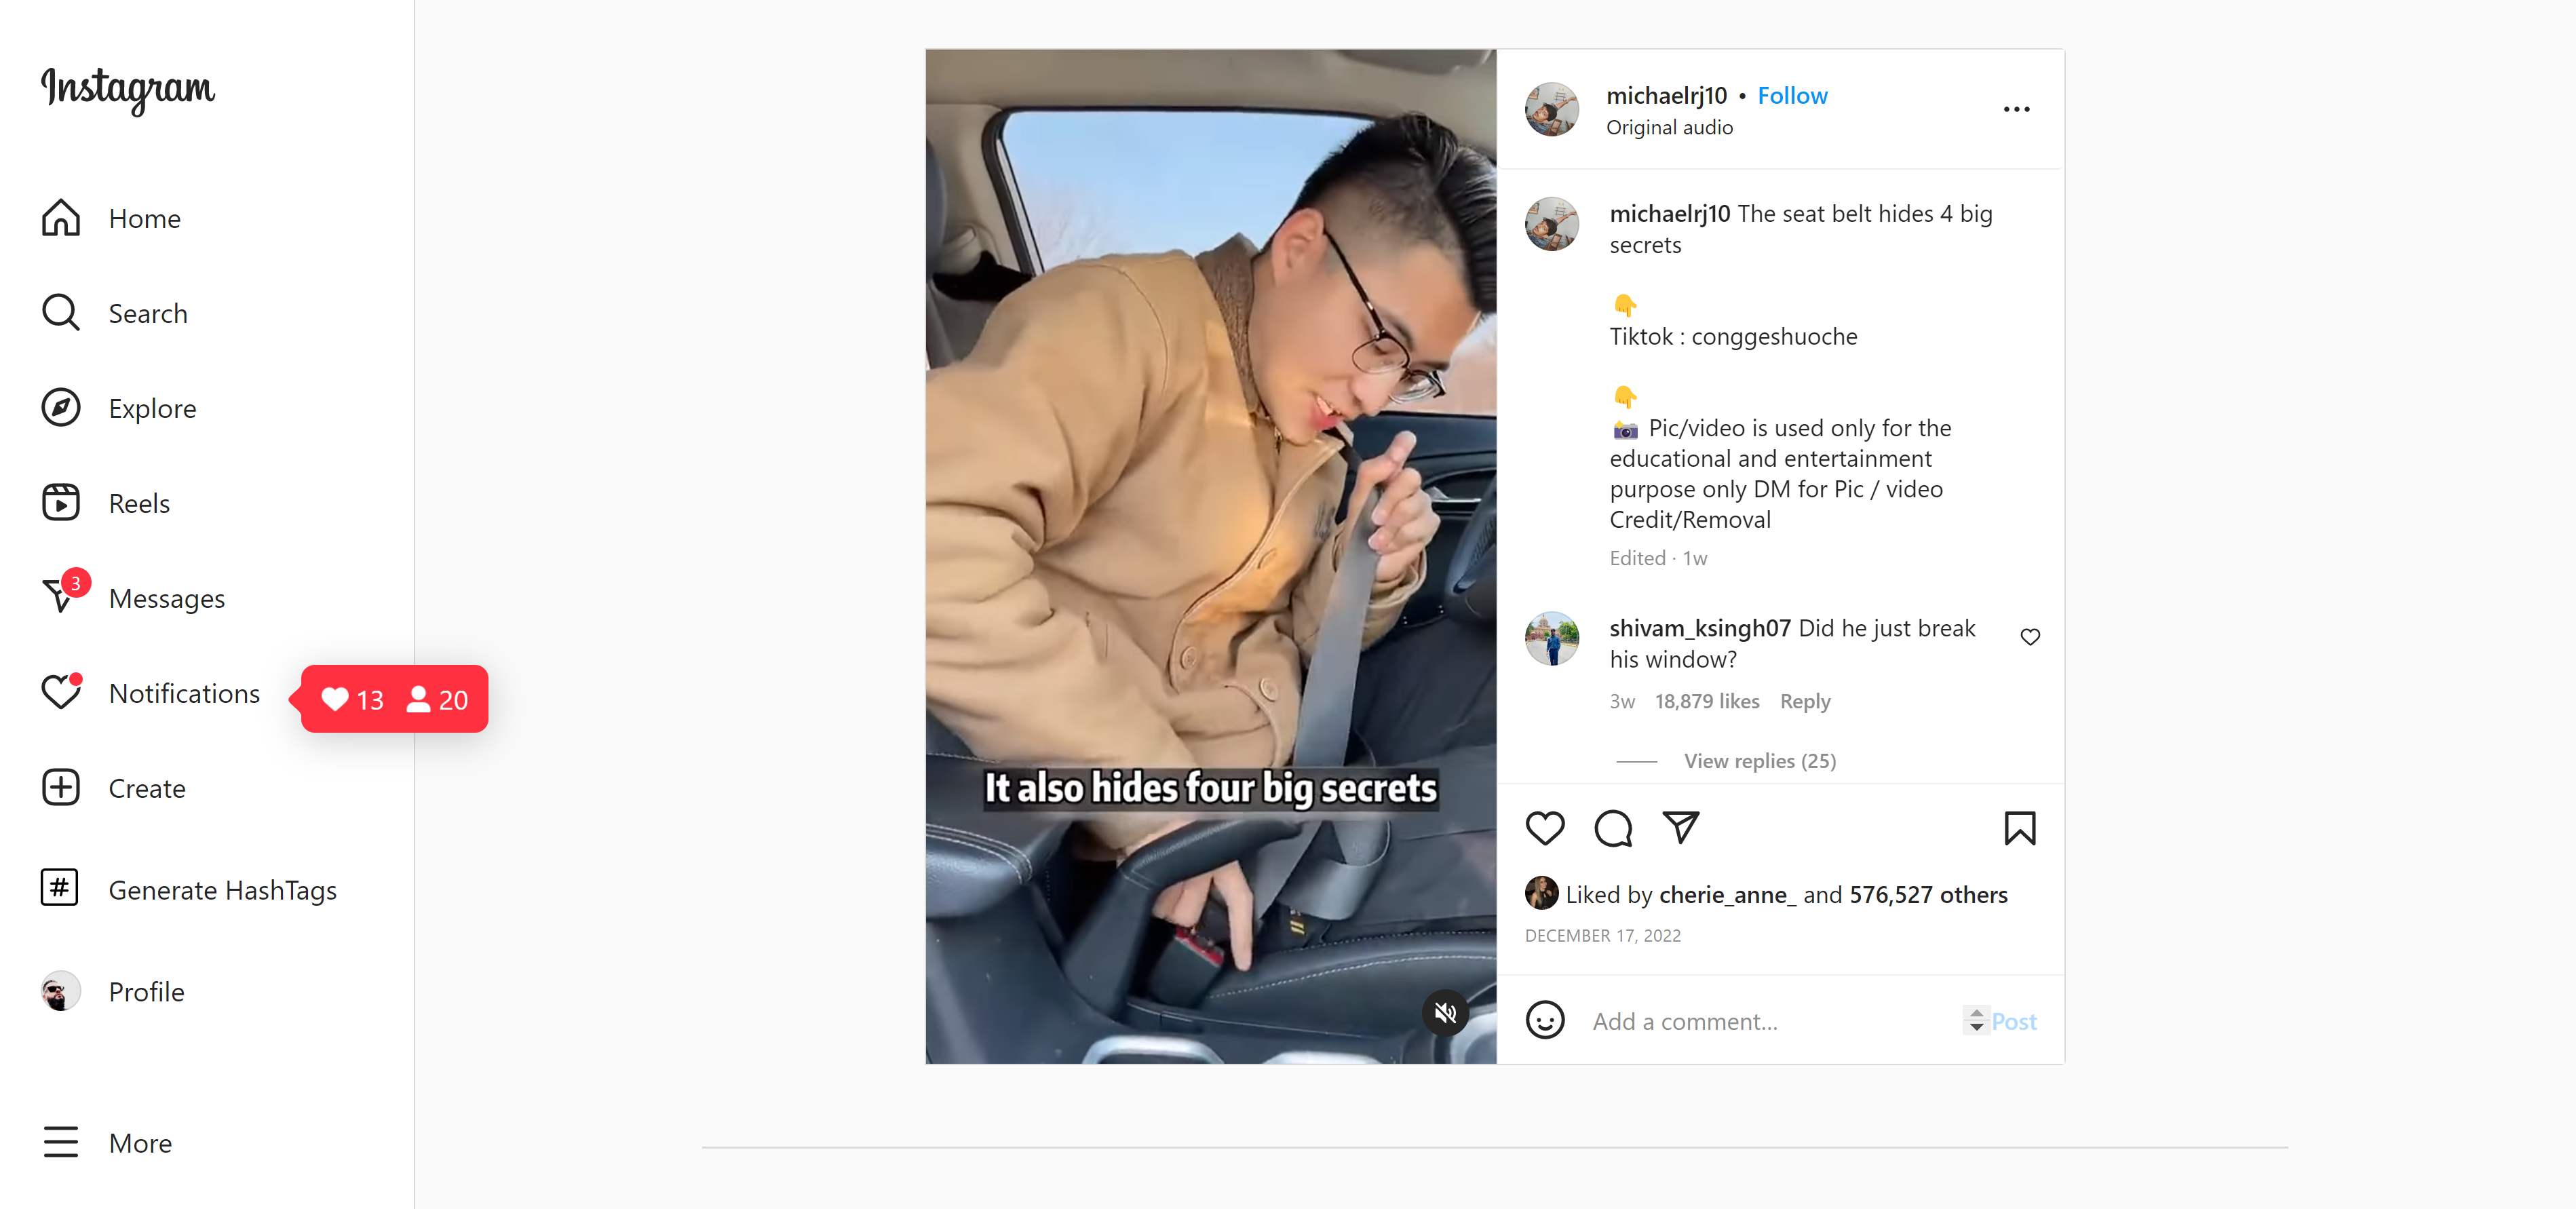
Task: Adjust the comment box stepper arrows
Action: pos(1975,1020)
